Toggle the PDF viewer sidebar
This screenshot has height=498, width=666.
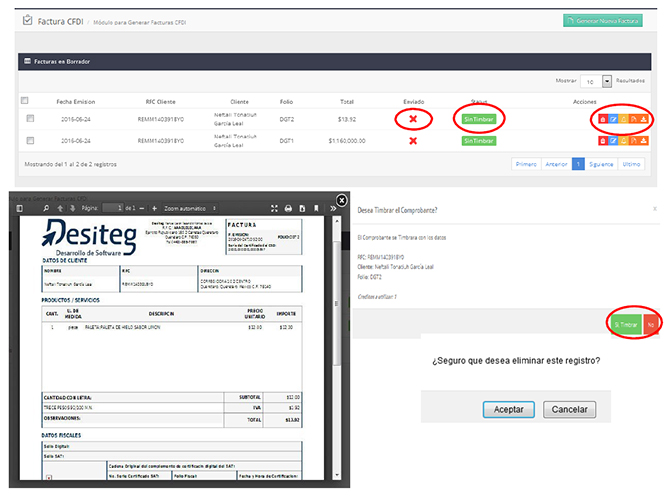(x=19, y=208)
